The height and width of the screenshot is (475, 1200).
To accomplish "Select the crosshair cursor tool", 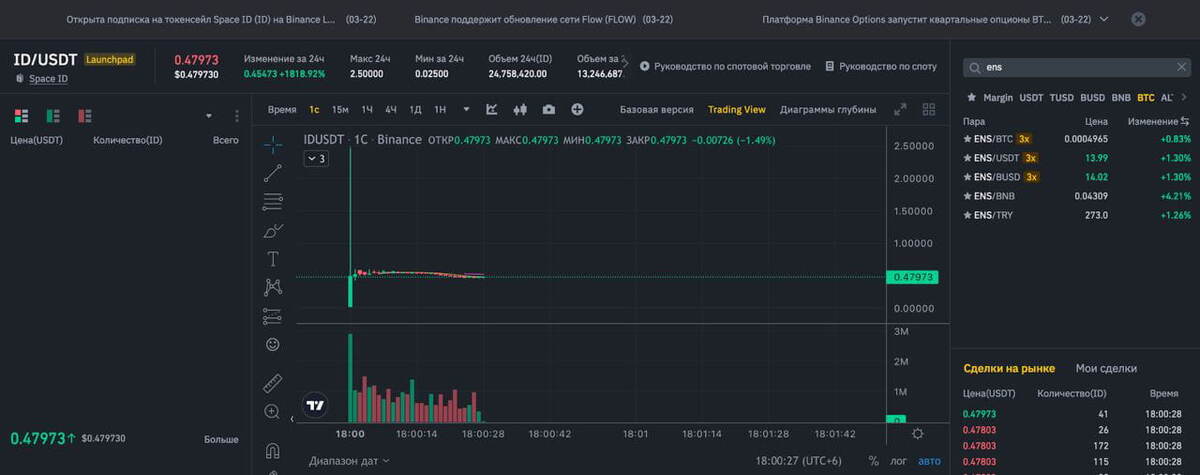I will pos(272,144).
